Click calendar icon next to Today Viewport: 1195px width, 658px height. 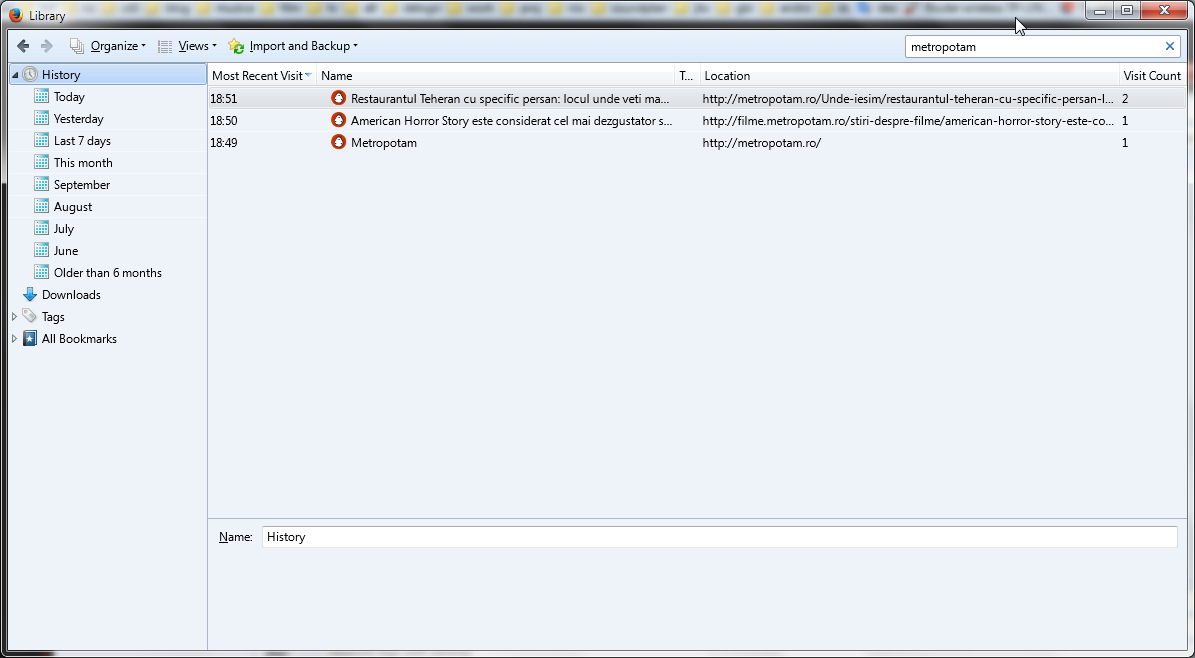pos(41,97)
